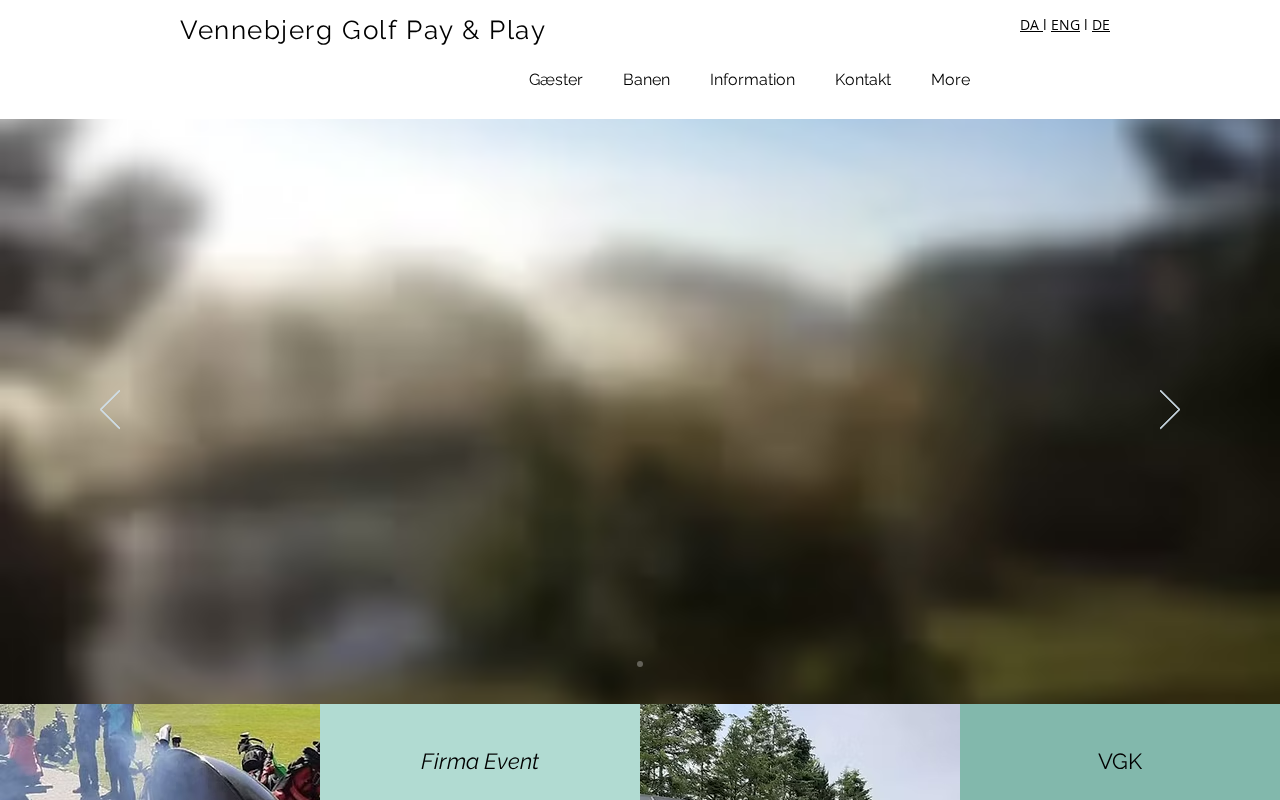Open the Information menu item
This screenshot has height=800, width=1280.
pyautogui.click(x=752, y=80)
